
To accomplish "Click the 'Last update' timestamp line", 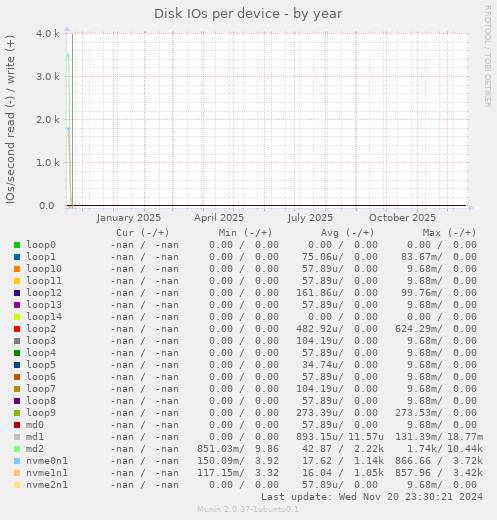I will [372, 497].
